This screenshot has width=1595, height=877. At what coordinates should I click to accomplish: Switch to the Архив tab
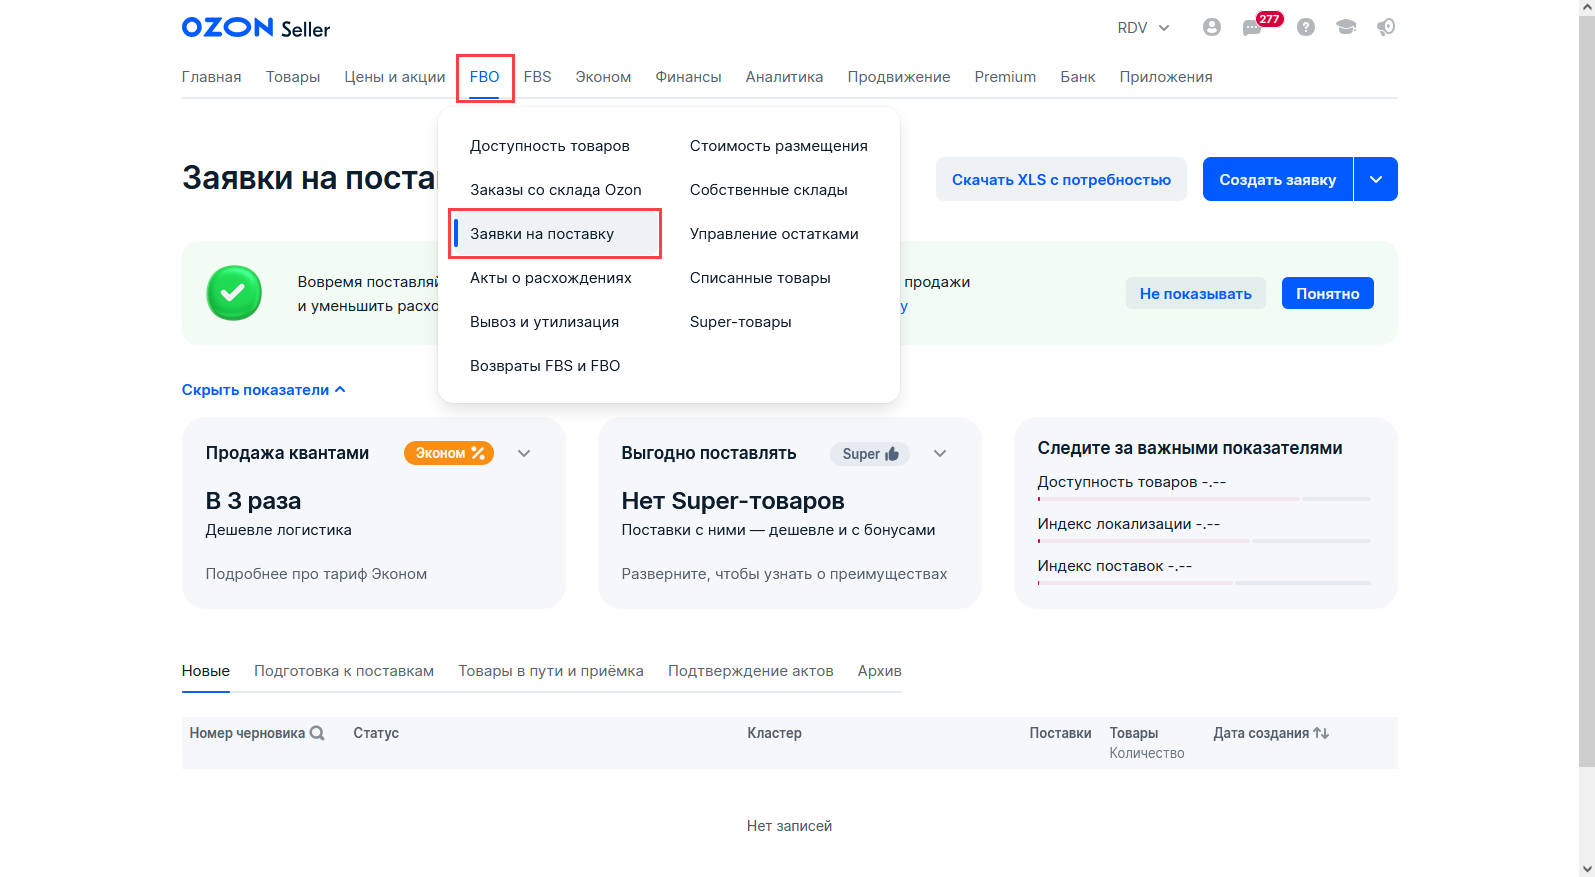point(879,671)
